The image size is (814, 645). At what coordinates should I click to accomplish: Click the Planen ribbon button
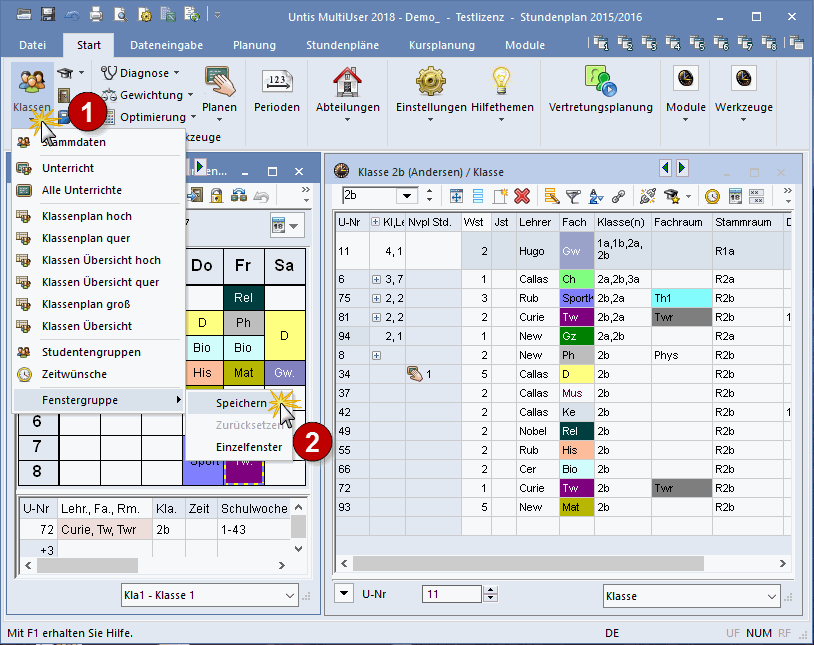point(219,93)
